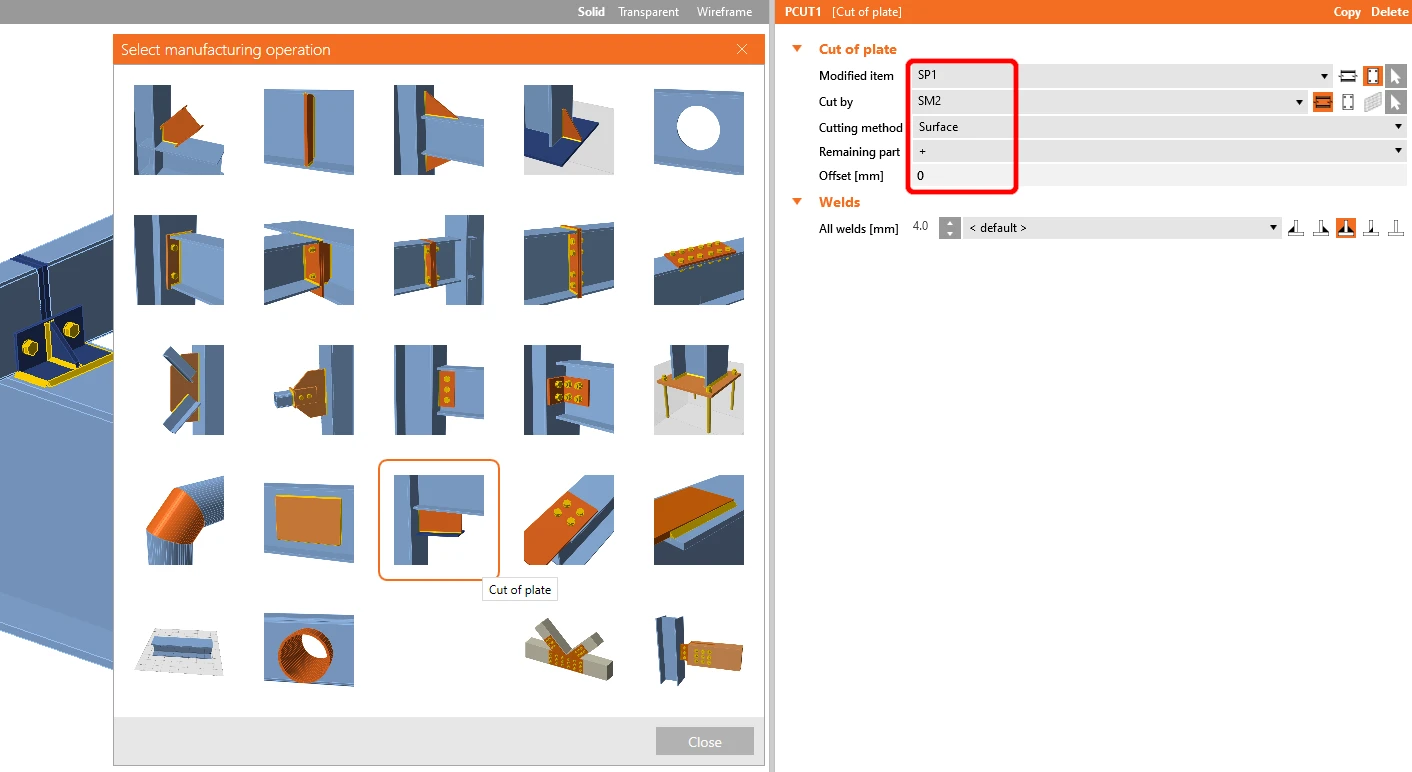This screenshot has height=772, width=1412.
Task: Select work plane grid icon in Cut by row
Action: coord(1373,102)
